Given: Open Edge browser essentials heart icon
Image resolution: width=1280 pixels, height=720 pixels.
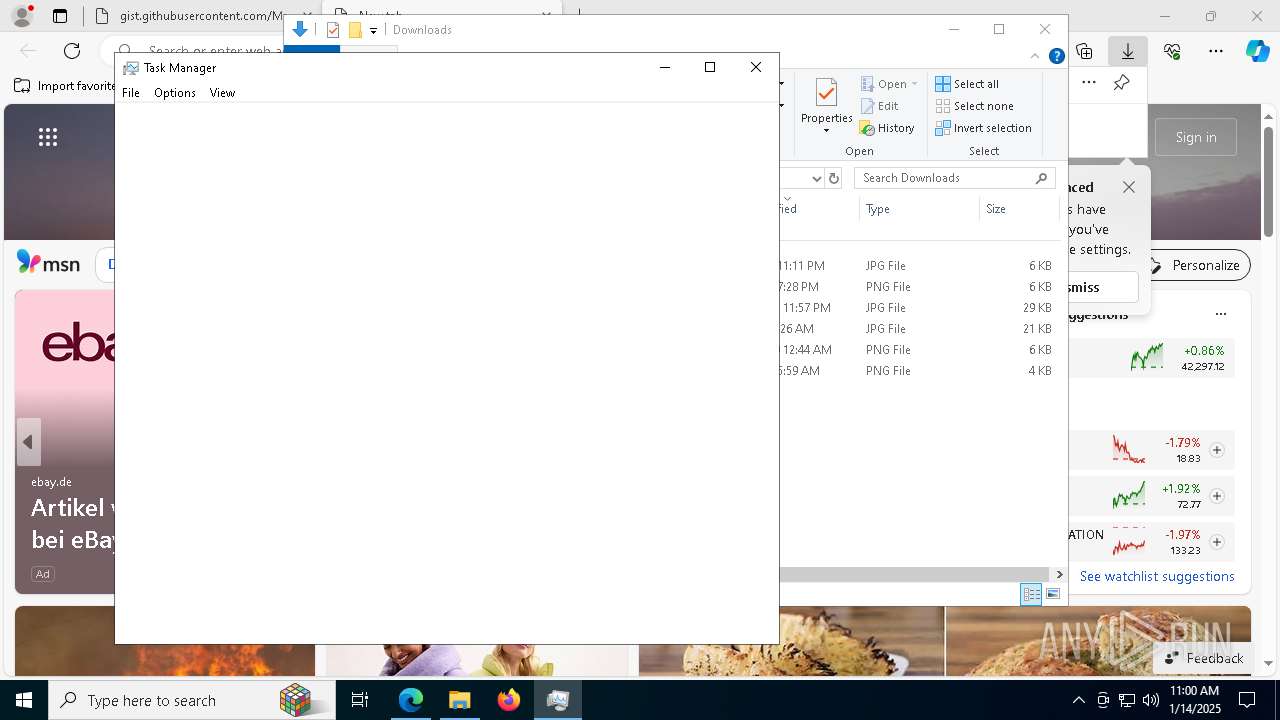Looking at the screenshot, I should 1172,51.
